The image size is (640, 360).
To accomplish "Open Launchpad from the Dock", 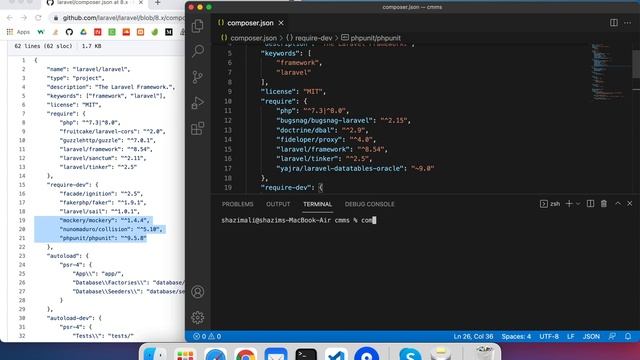I will pyautogui.click(x=185, y=354).
